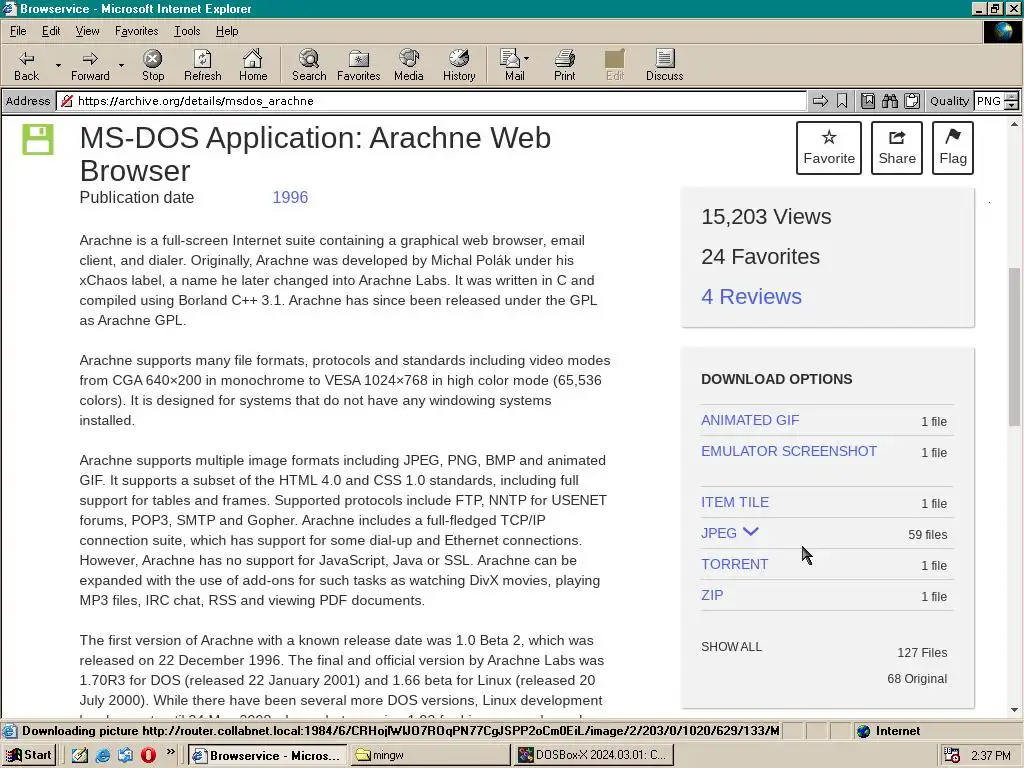Open the Media pane
The image size is (1024, 768).
click(409, 65)
